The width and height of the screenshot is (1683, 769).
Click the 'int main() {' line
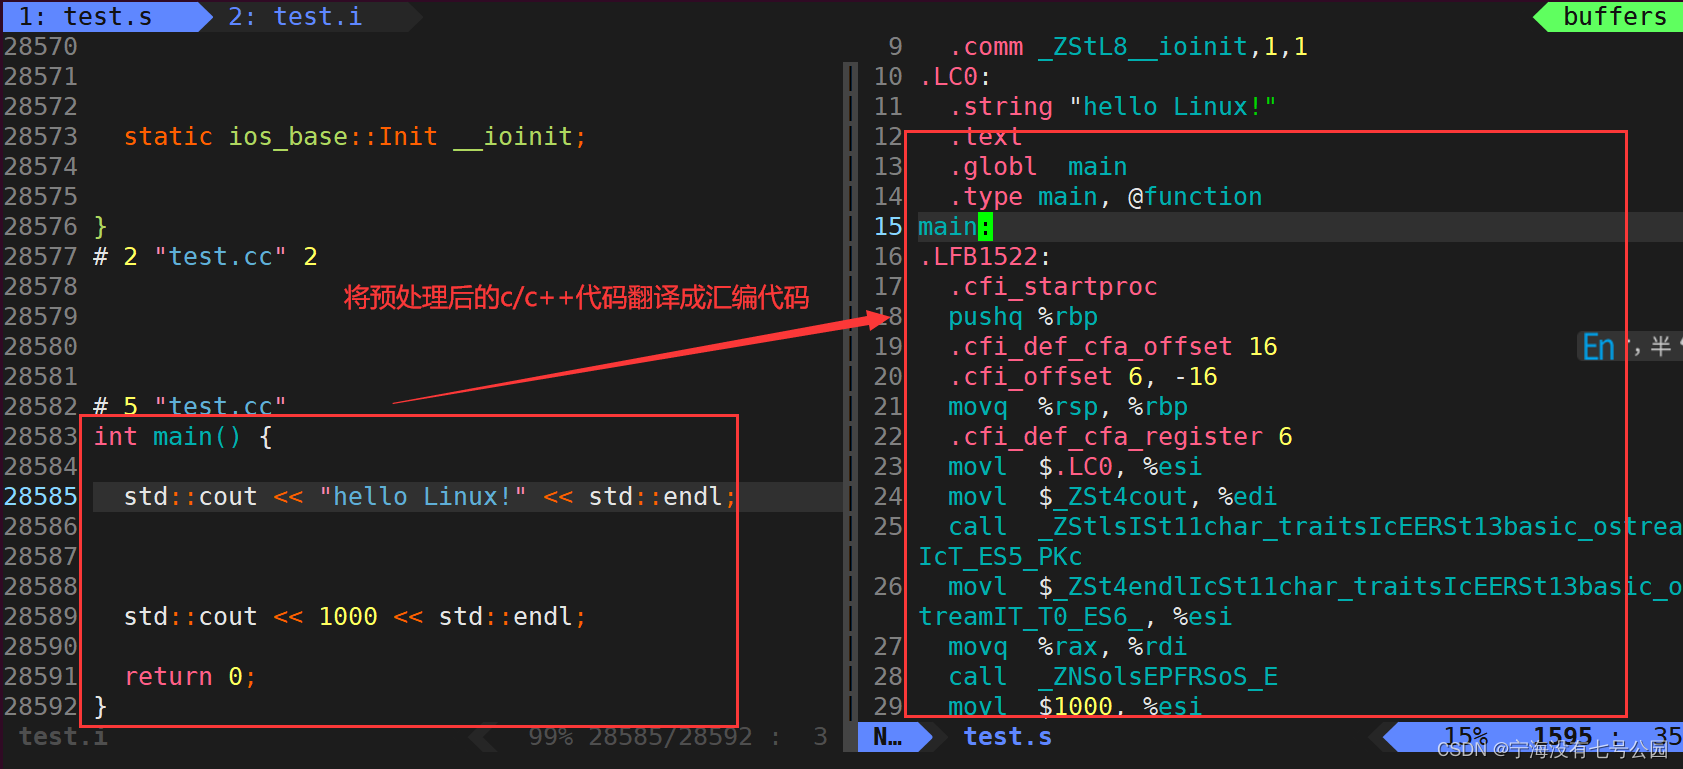point(183,437)
